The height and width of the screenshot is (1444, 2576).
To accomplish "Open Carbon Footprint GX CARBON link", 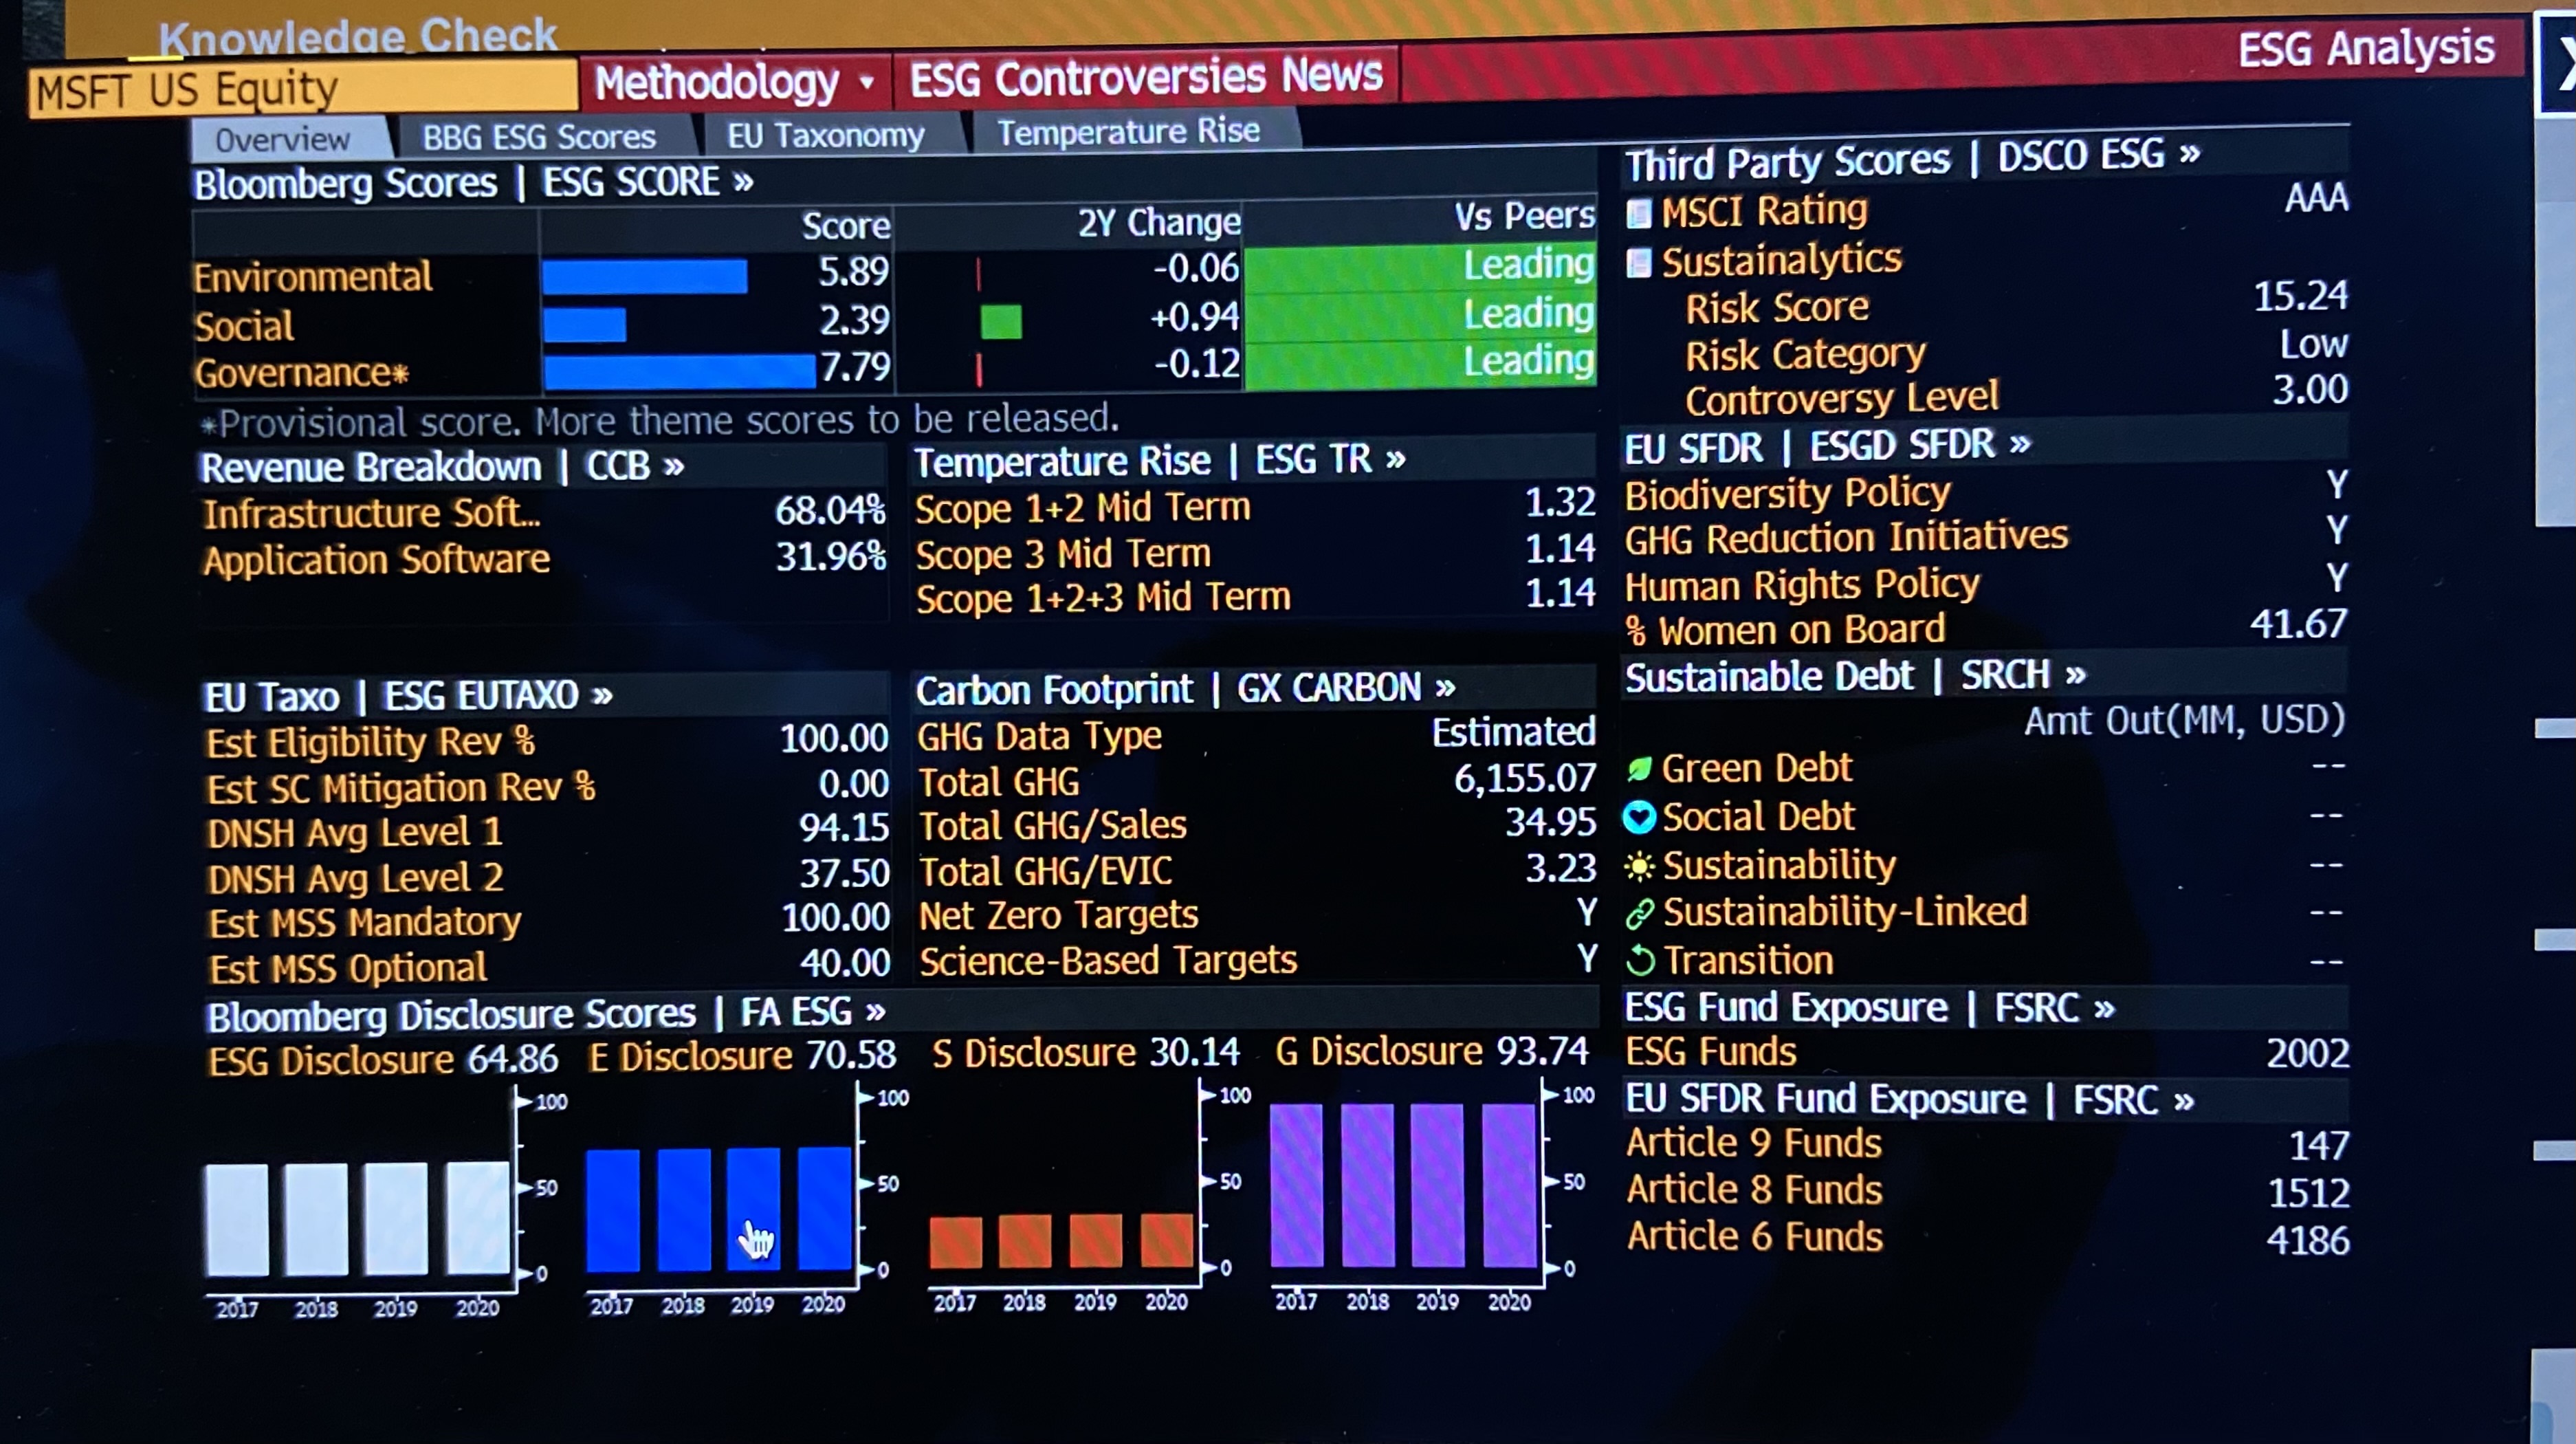I will pyautogui.click(x=1185, y=688).
